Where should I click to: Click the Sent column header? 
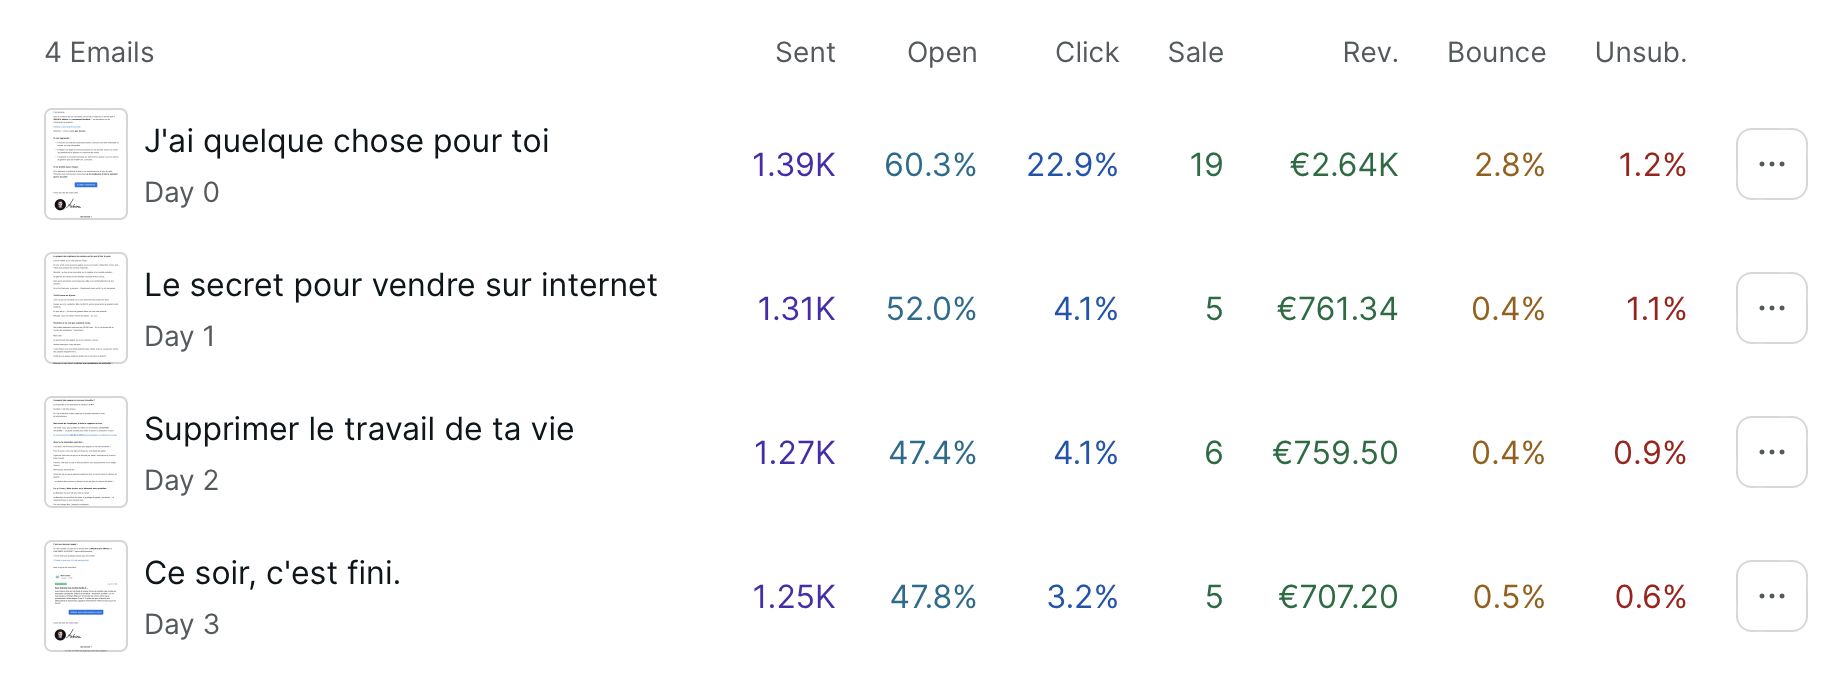tap(805, 52)
